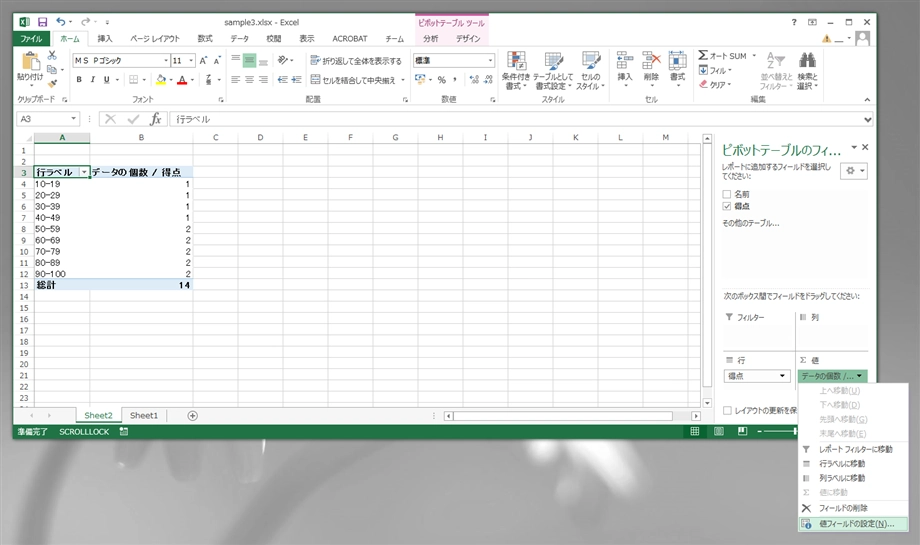Viewport: 920px width, 545px height.
Task: Add a new sheet with plus icon
Action: point(192,415)
